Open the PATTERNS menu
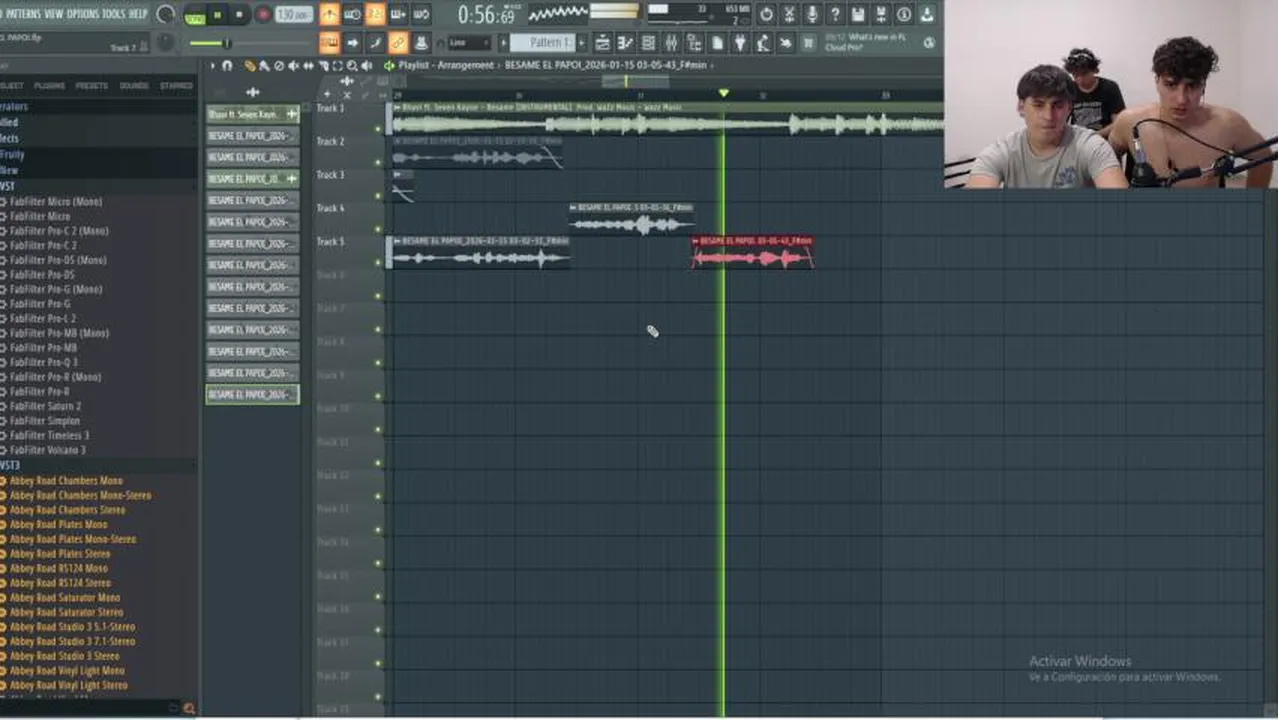Image resolution: width=1278 pixels, height=720 pixels. point(24,13)
